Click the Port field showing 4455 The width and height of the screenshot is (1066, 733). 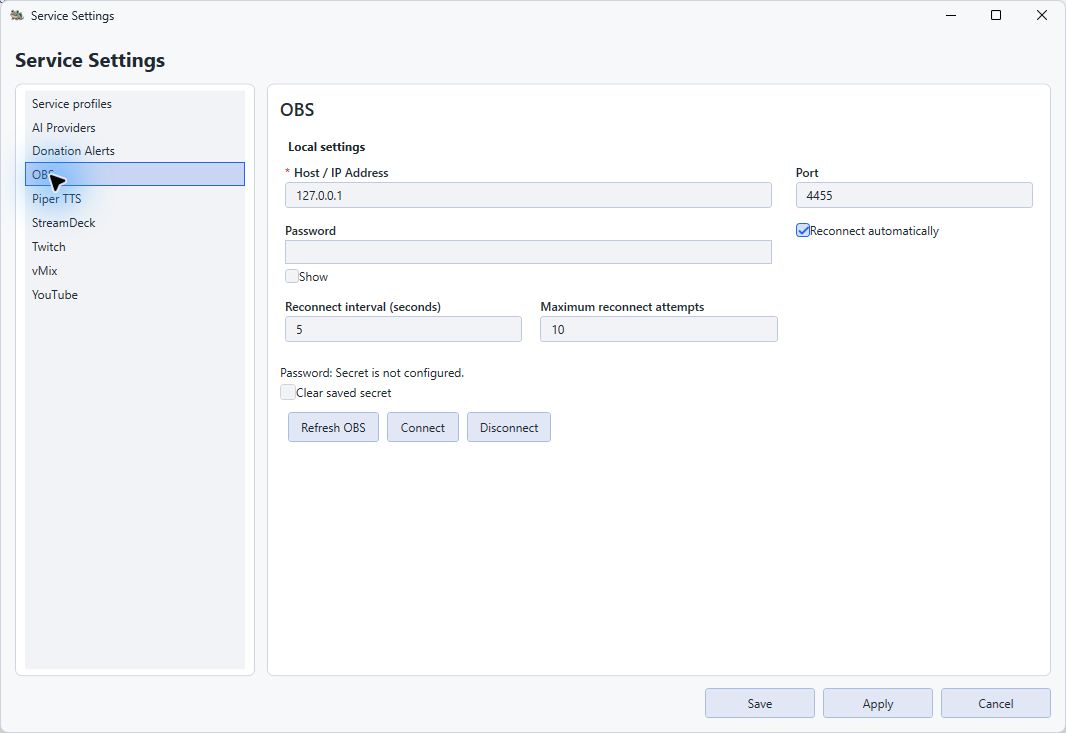click(x=914, y=195)
